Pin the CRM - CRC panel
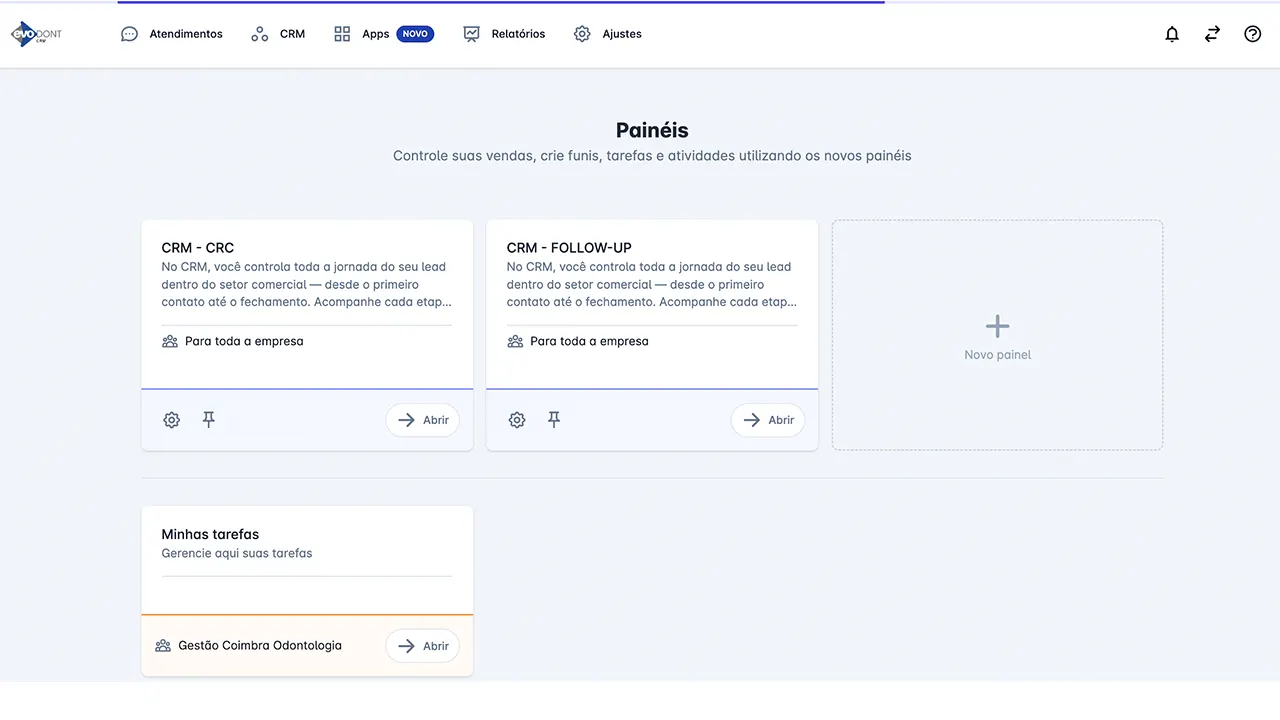1280x720 pixels. [209, 420]
